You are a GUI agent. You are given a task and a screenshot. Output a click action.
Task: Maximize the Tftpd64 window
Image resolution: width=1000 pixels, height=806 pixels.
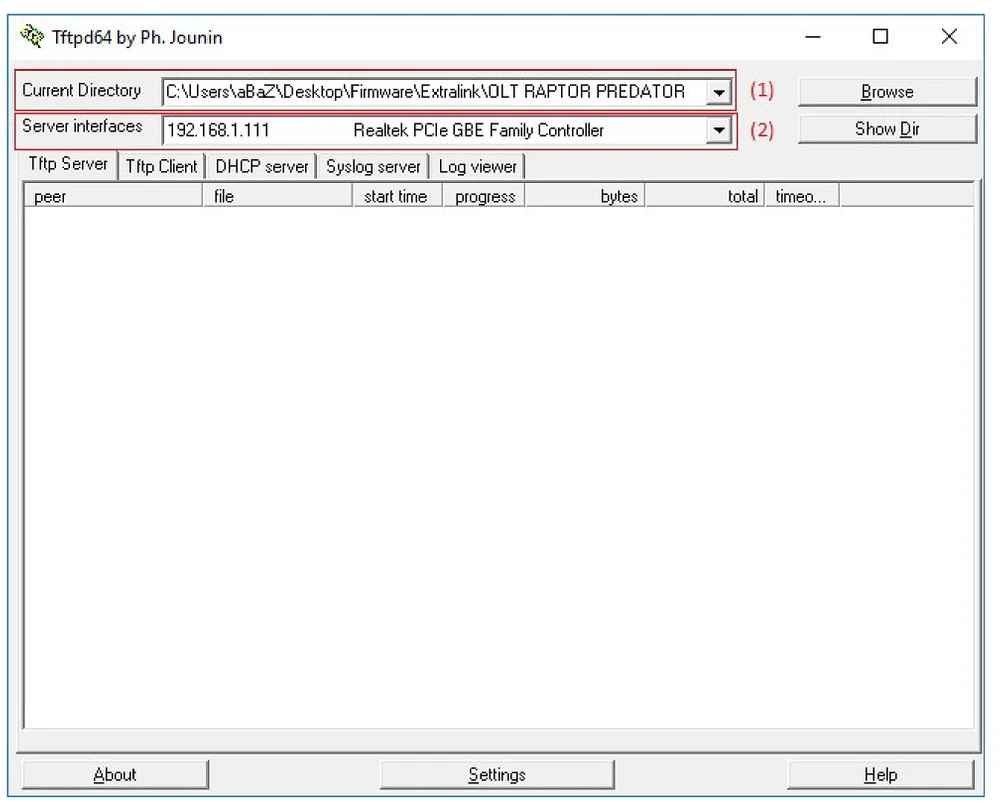pos(880,38)
